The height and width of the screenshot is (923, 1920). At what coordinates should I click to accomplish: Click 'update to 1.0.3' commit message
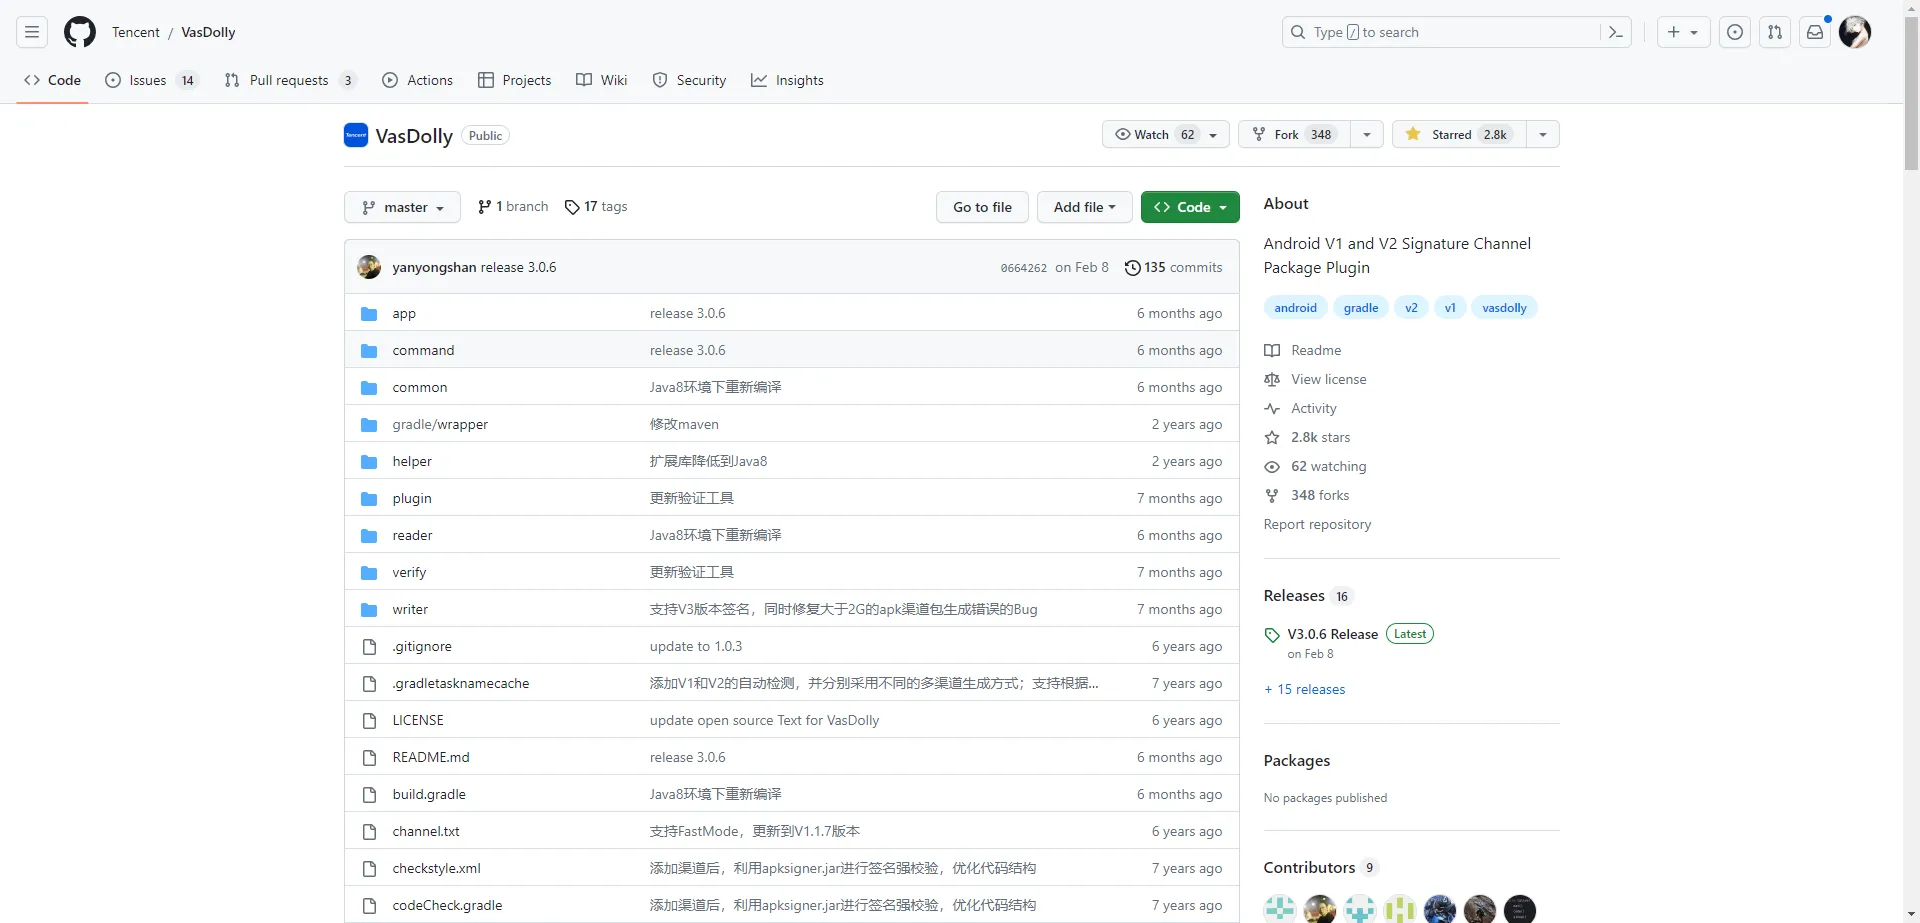pos(696,647)
